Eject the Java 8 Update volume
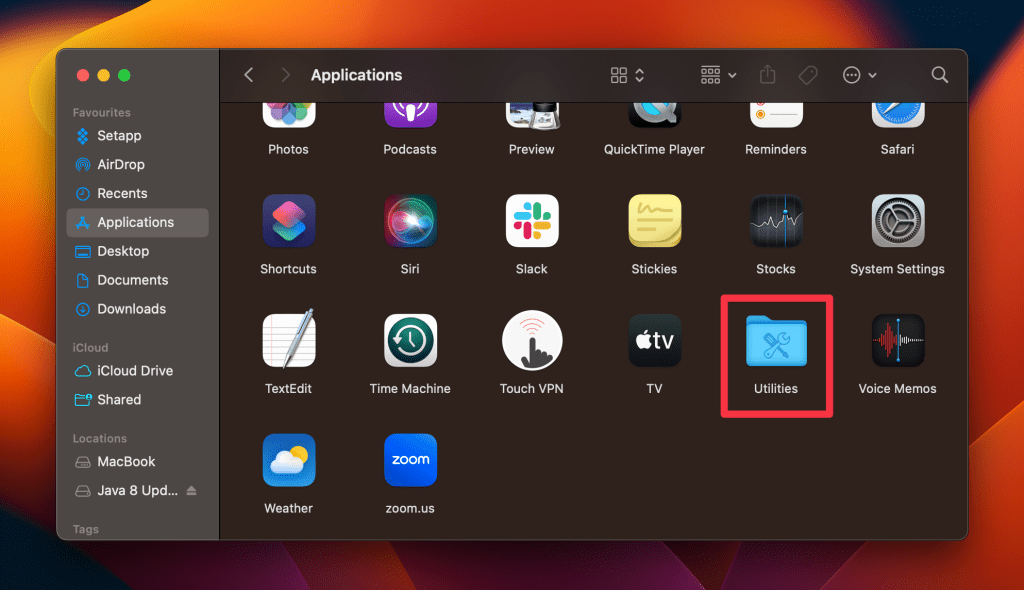Viewport: 1024px width, 590px height. (191, 490)
